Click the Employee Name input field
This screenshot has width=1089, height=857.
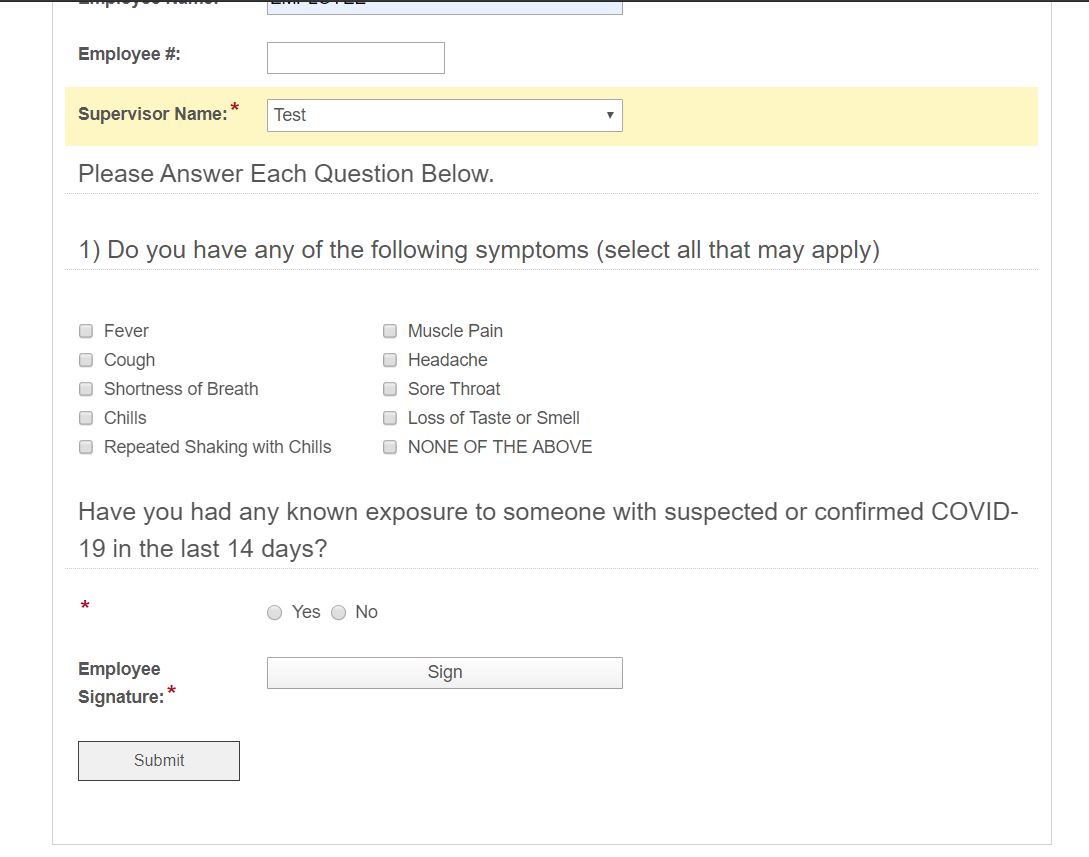point(444,7)
